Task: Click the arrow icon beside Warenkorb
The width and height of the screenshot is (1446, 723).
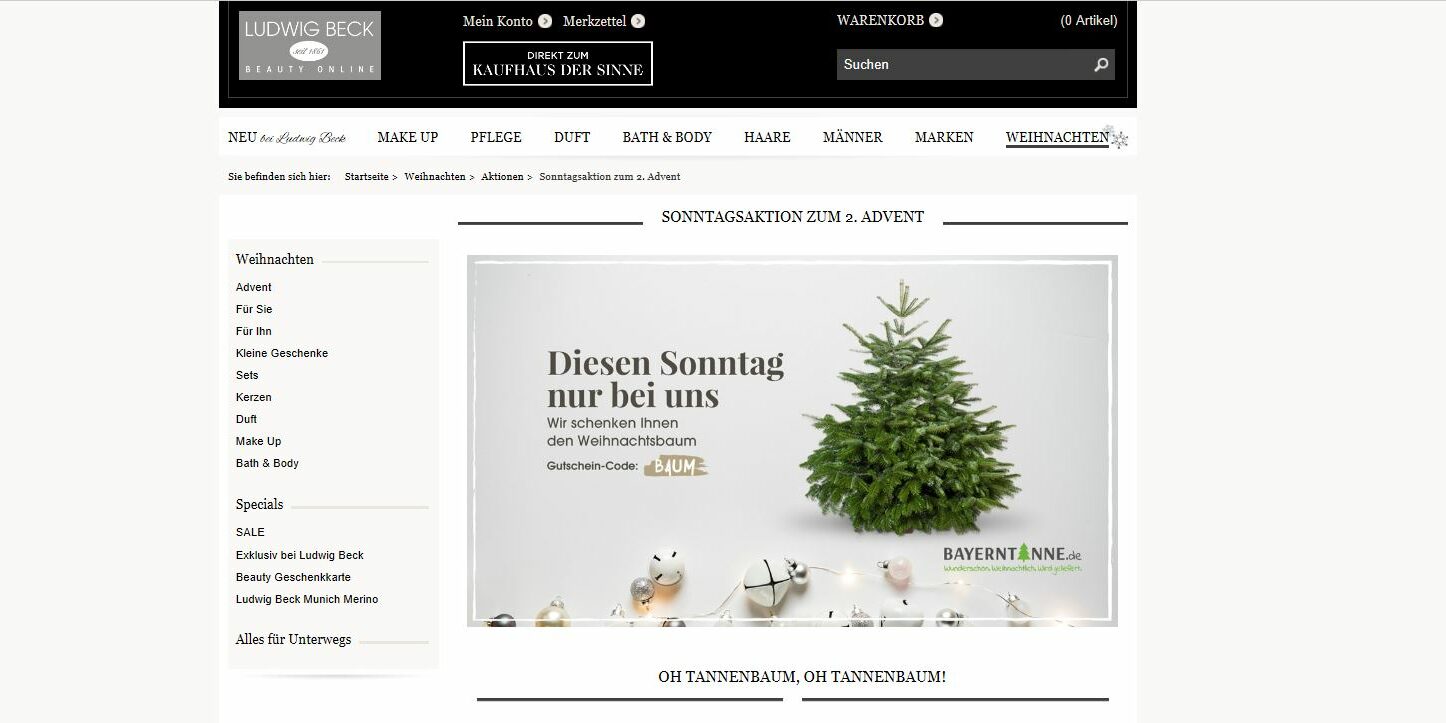Action: point(936,20)
